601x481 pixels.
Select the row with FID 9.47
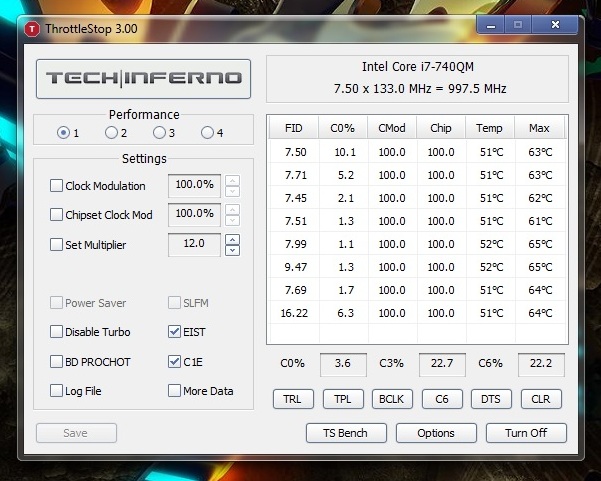click(417, 267)
